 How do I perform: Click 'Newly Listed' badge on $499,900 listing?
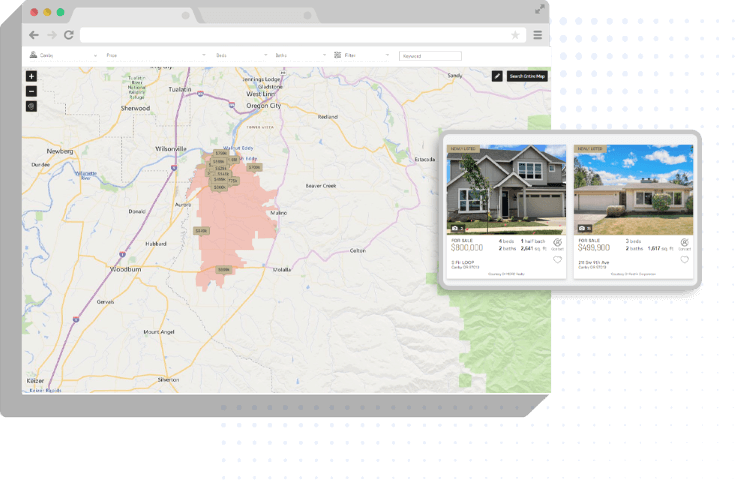(590, 149)
